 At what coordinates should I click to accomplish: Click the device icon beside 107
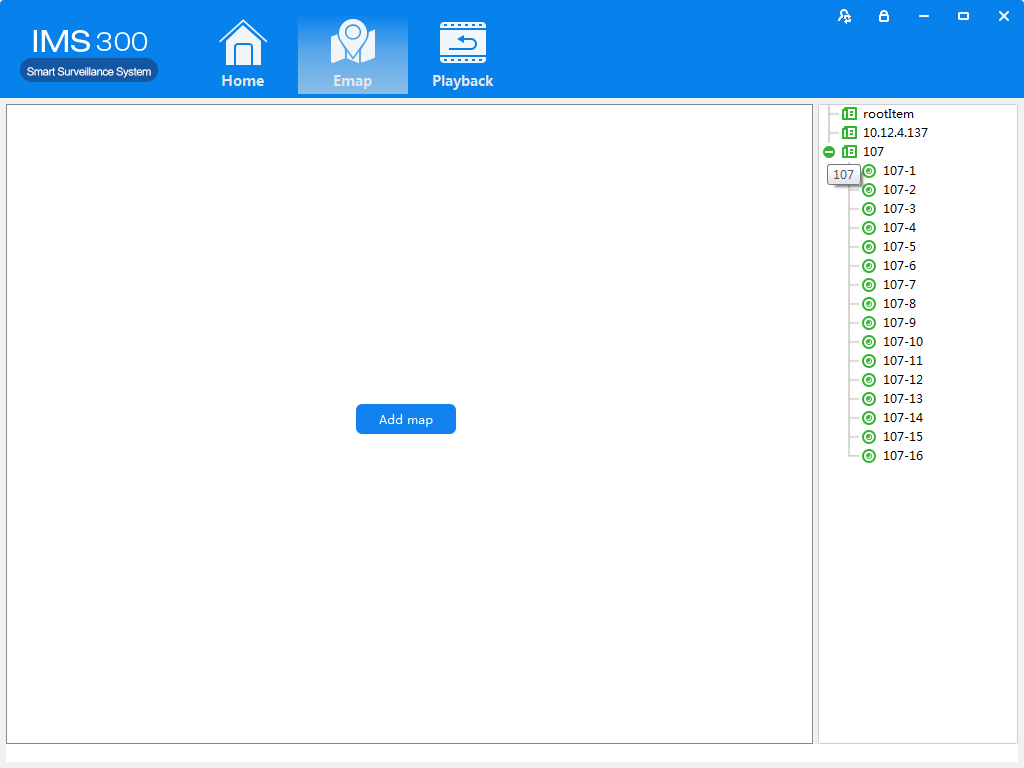tap(849, 152)
